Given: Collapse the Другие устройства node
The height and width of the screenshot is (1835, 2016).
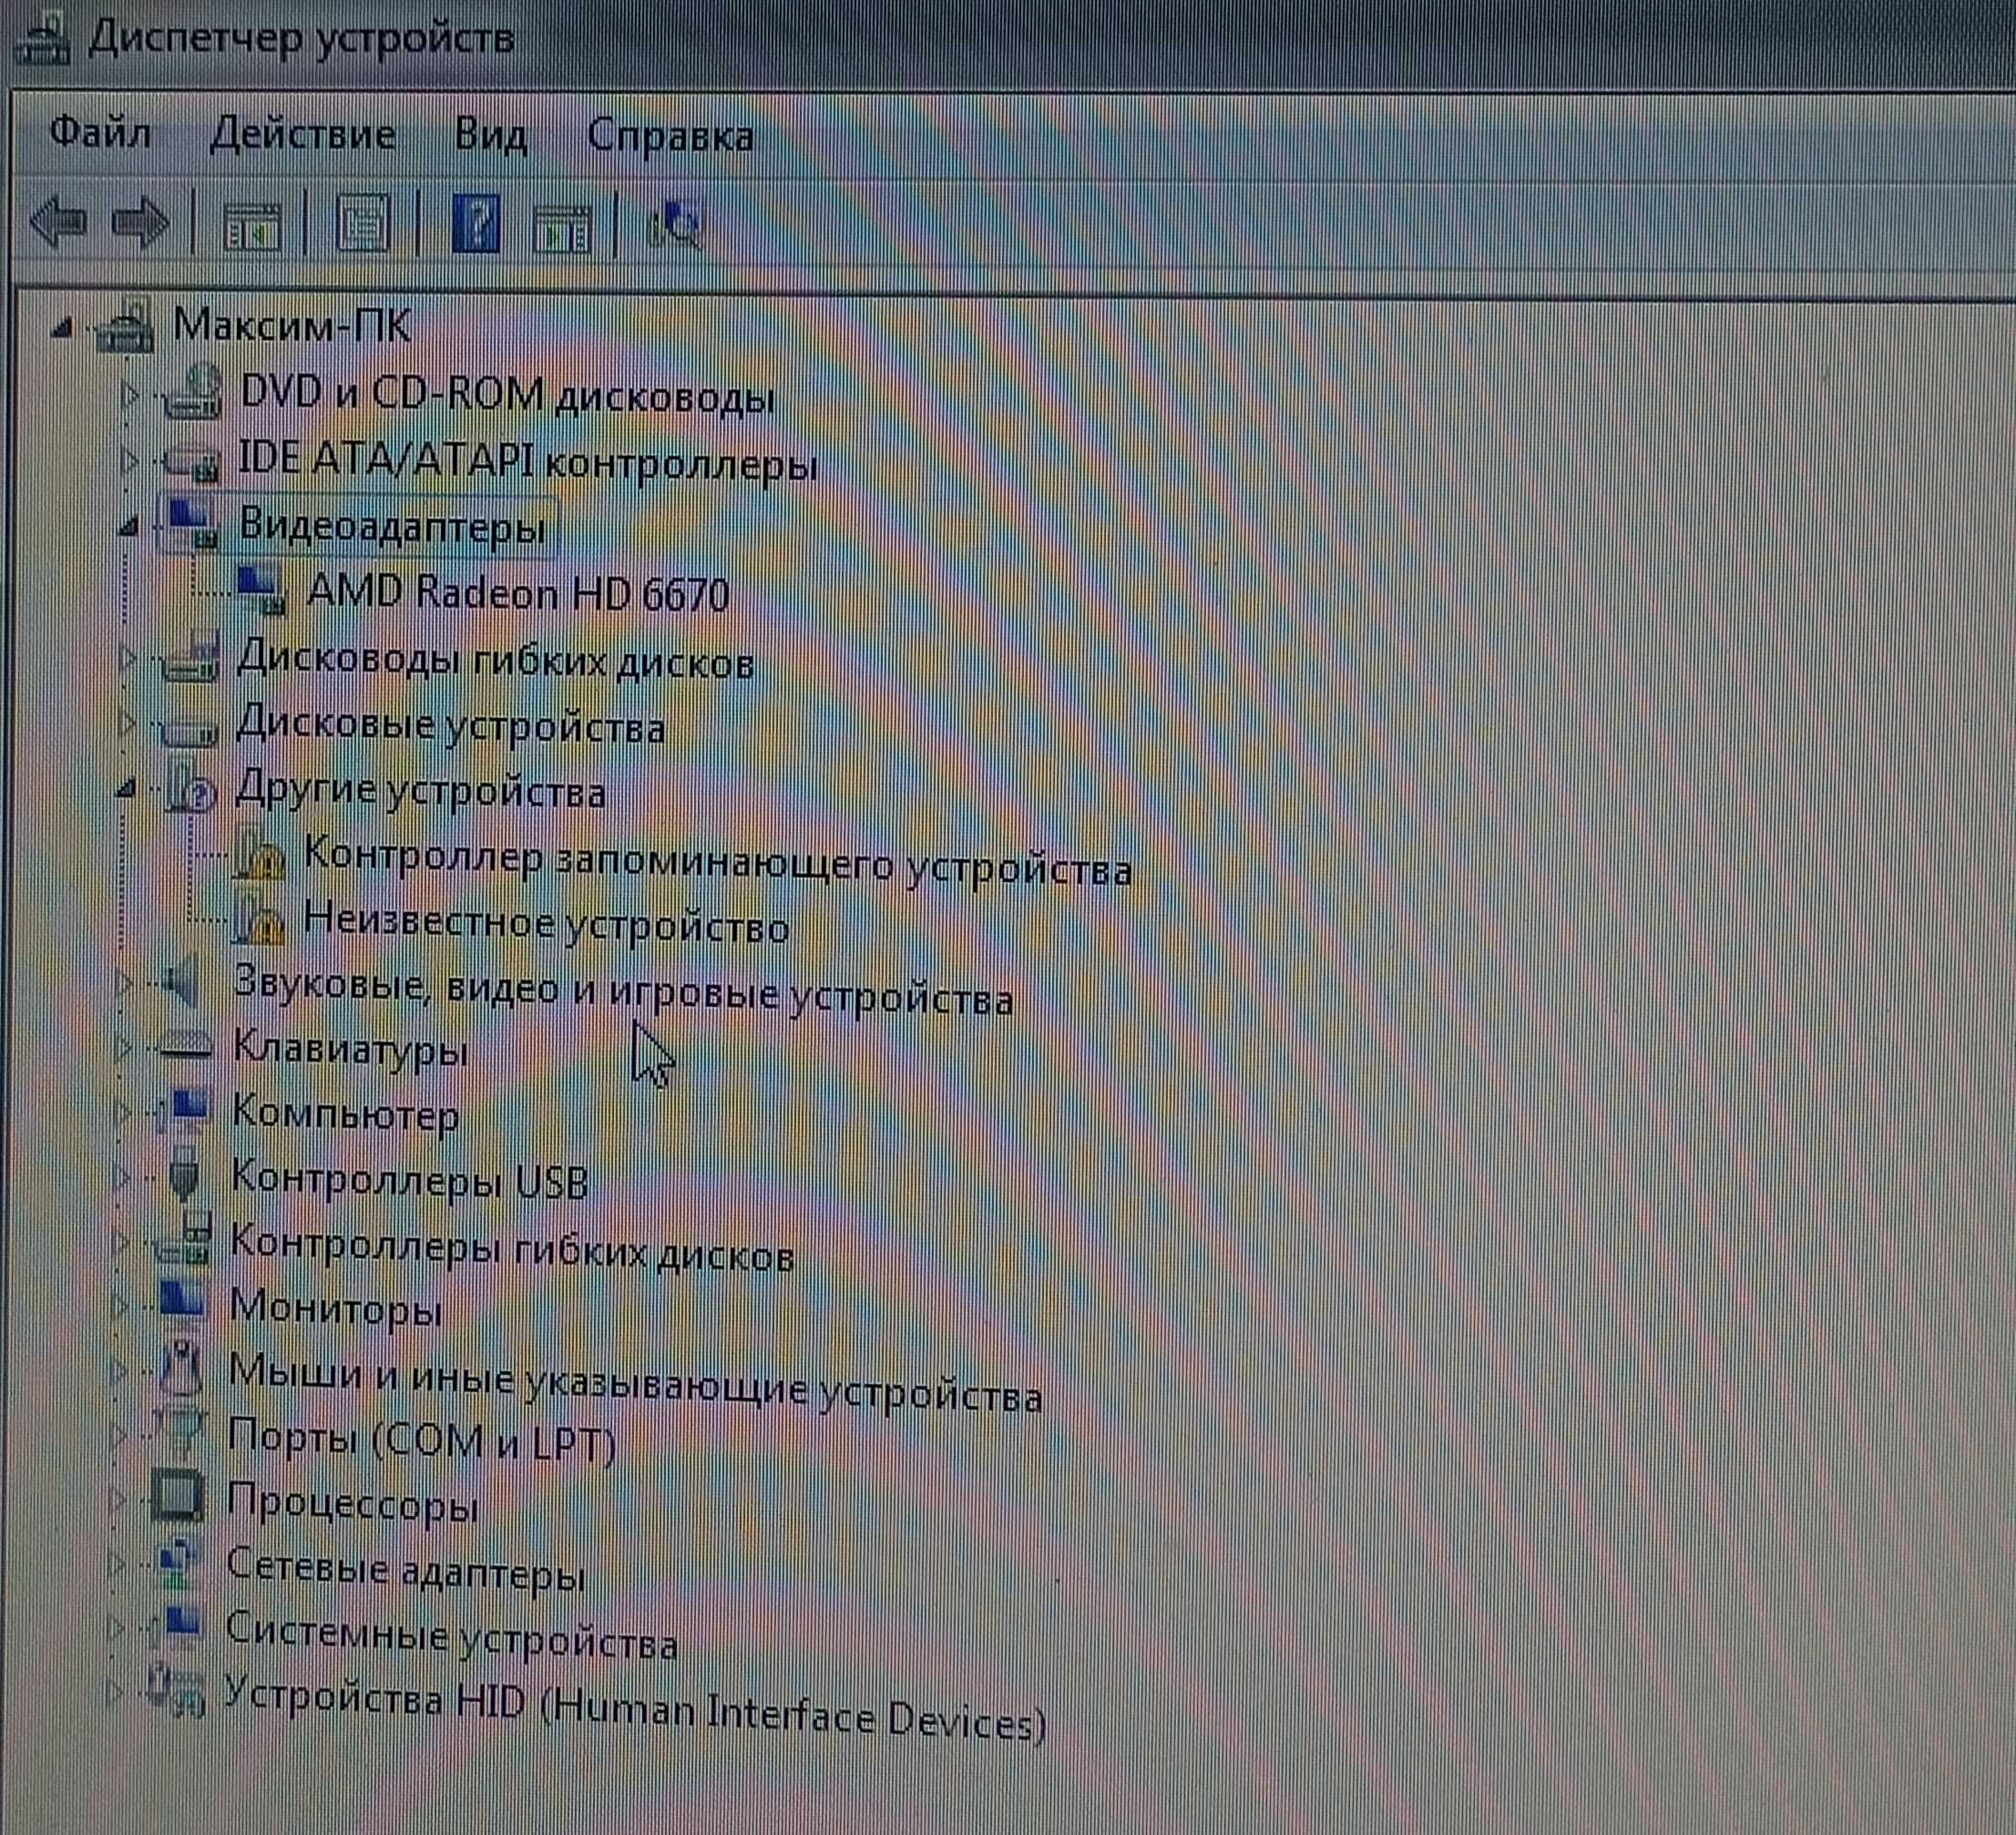Looking at the screenshot, I should [125, 790].
